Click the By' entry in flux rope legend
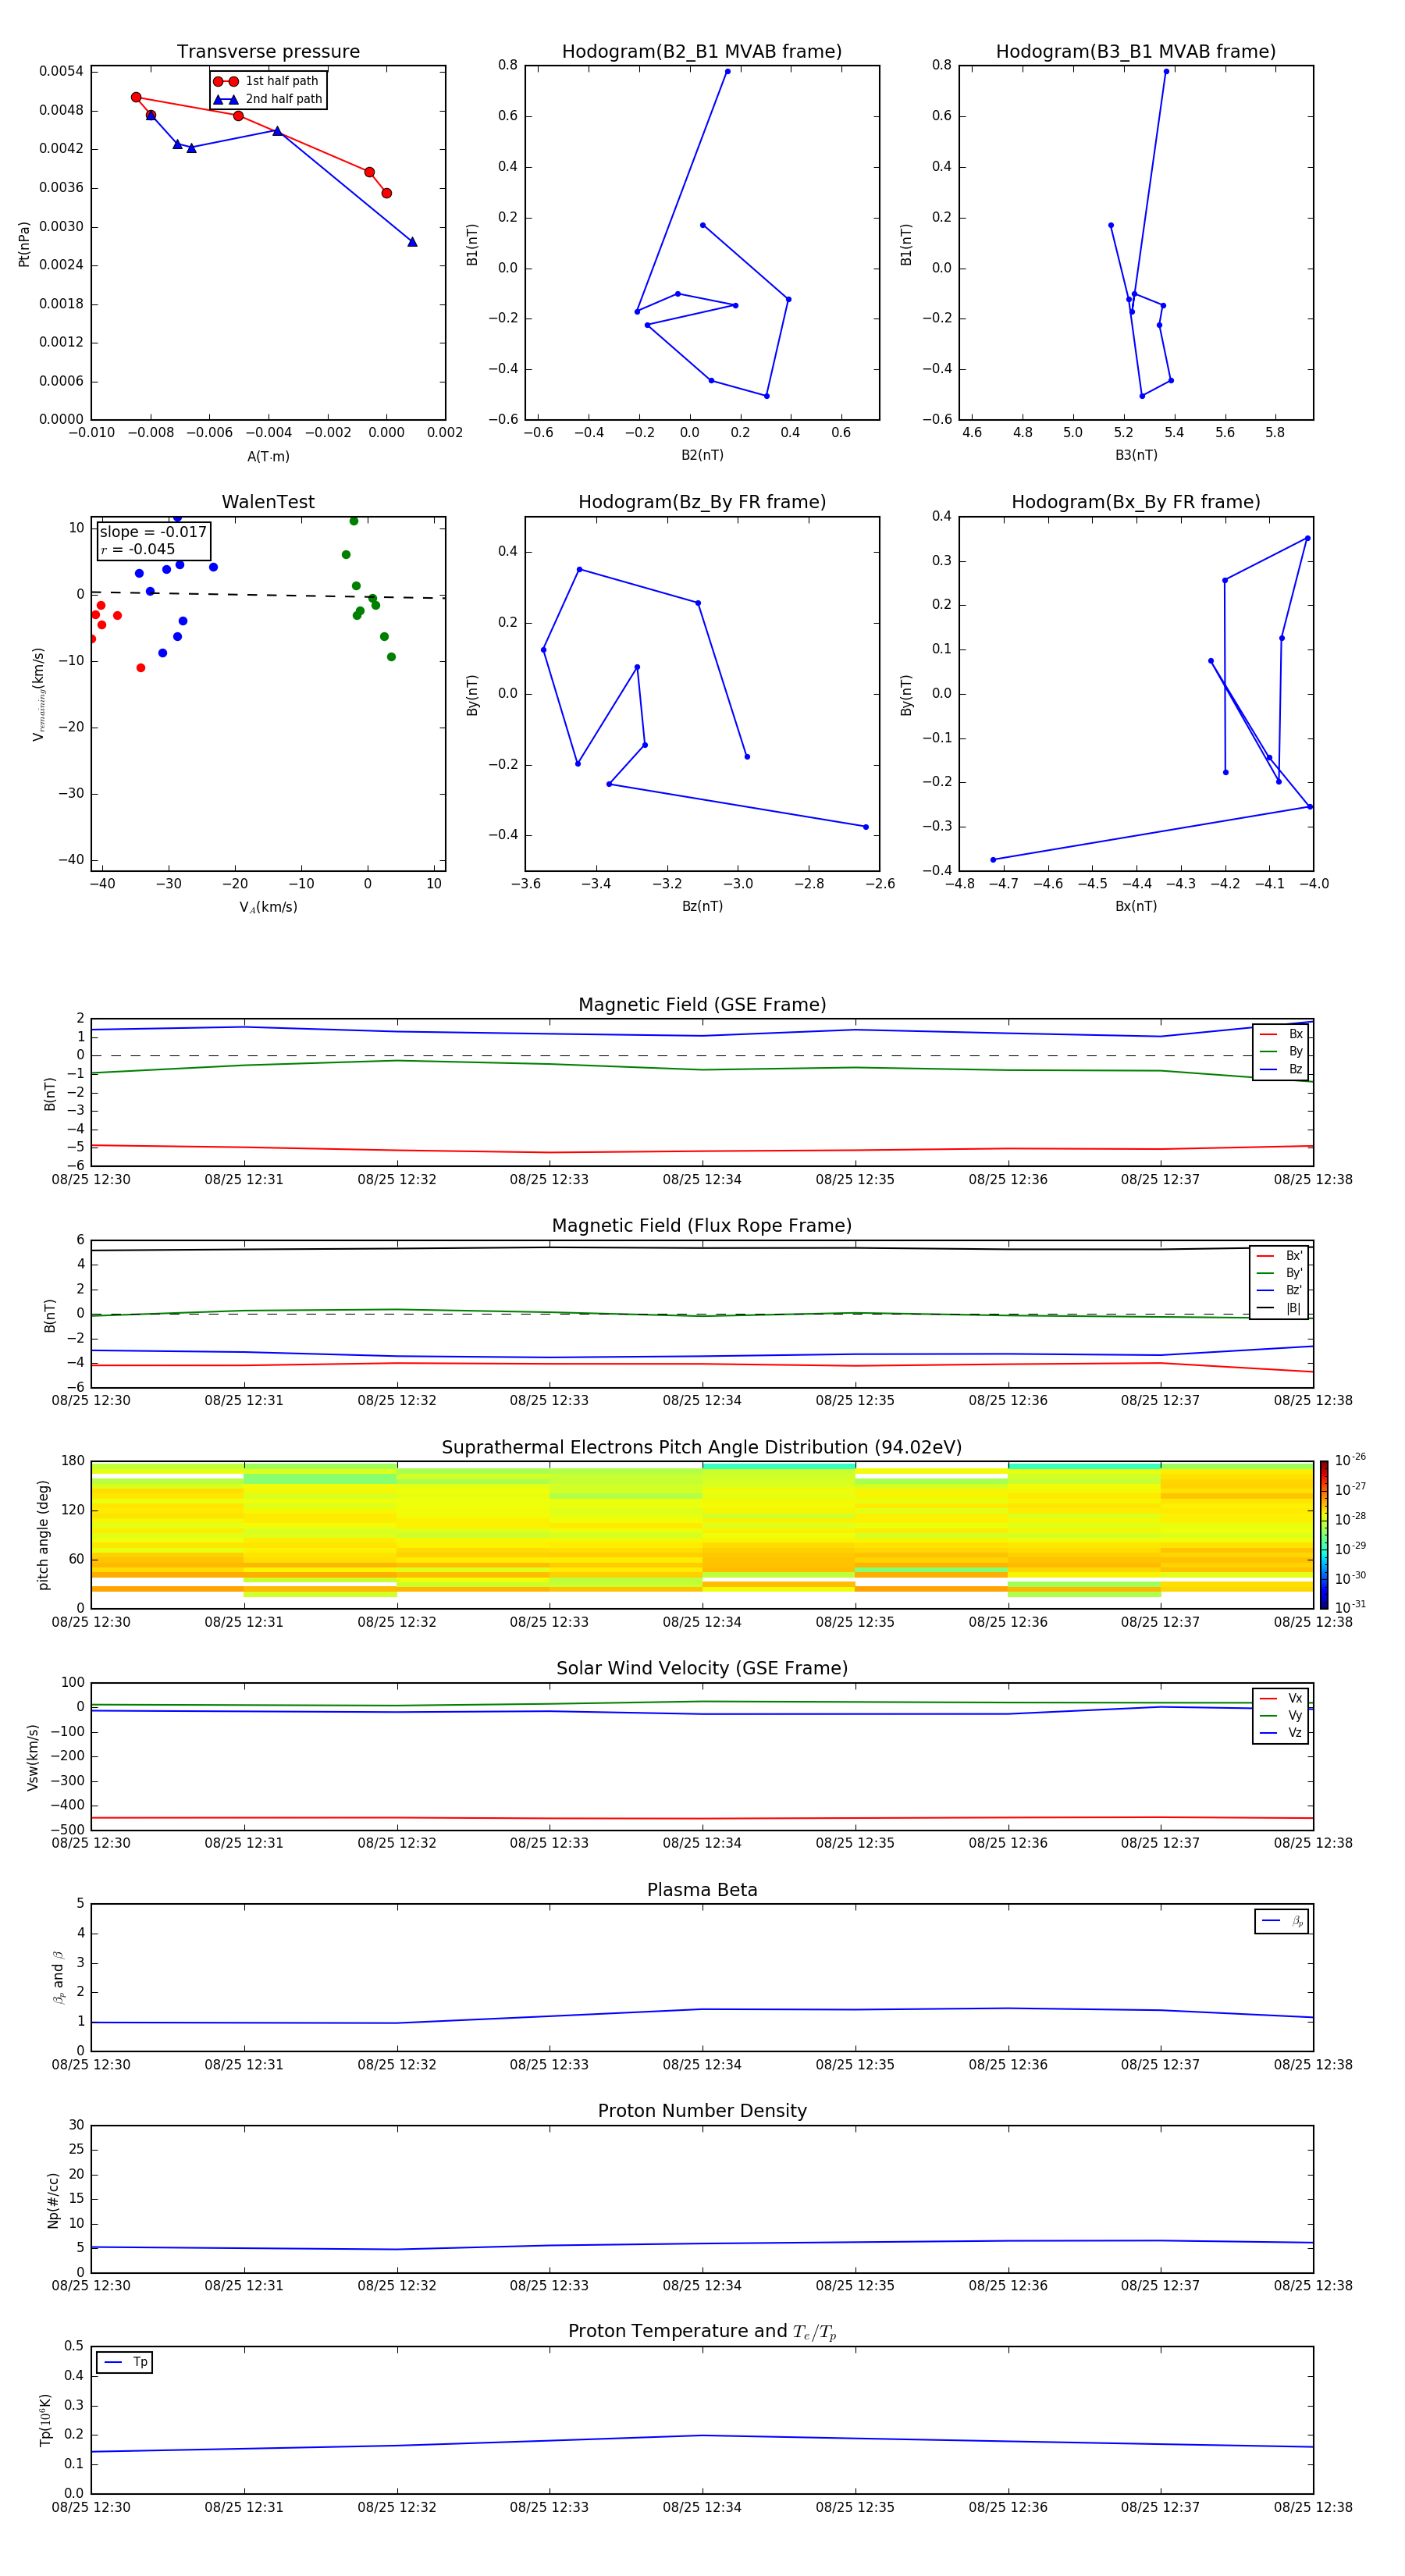This screenshot has width=1405, height=2576. [x=1279, y=1273]
